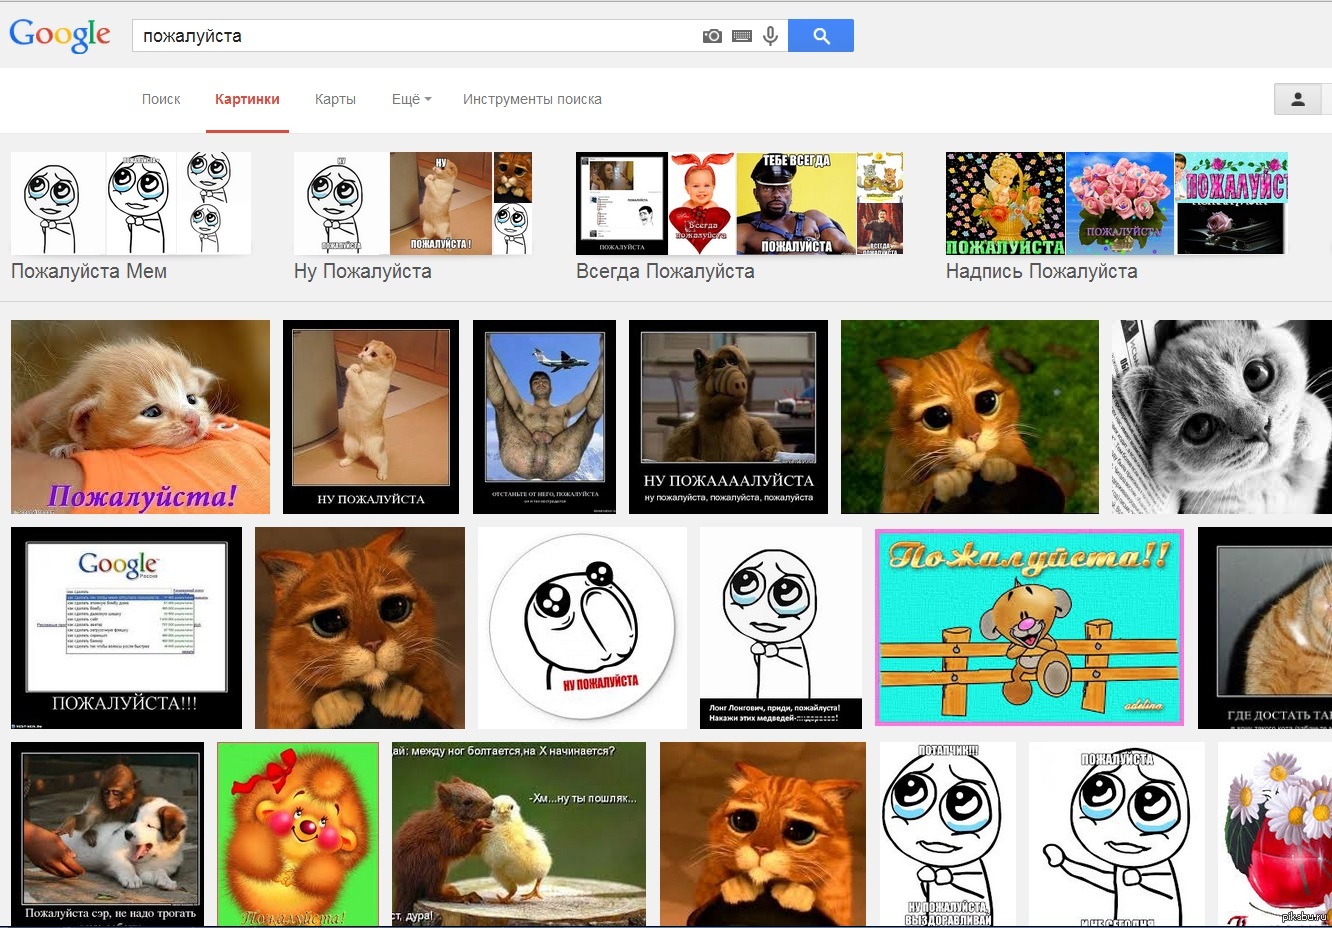This screenshot has height=928, width=1332.
Task: Open the Лонг Лонгович meme image
Action: coord(781,628)
